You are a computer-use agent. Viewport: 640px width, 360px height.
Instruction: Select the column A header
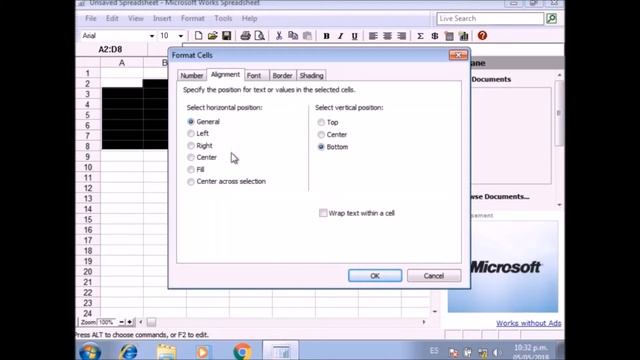click(122, 63)
